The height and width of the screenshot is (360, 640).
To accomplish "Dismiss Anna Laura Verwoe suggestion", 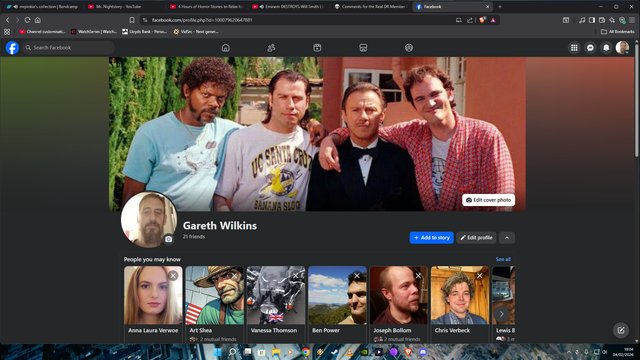I will (173, 276).
